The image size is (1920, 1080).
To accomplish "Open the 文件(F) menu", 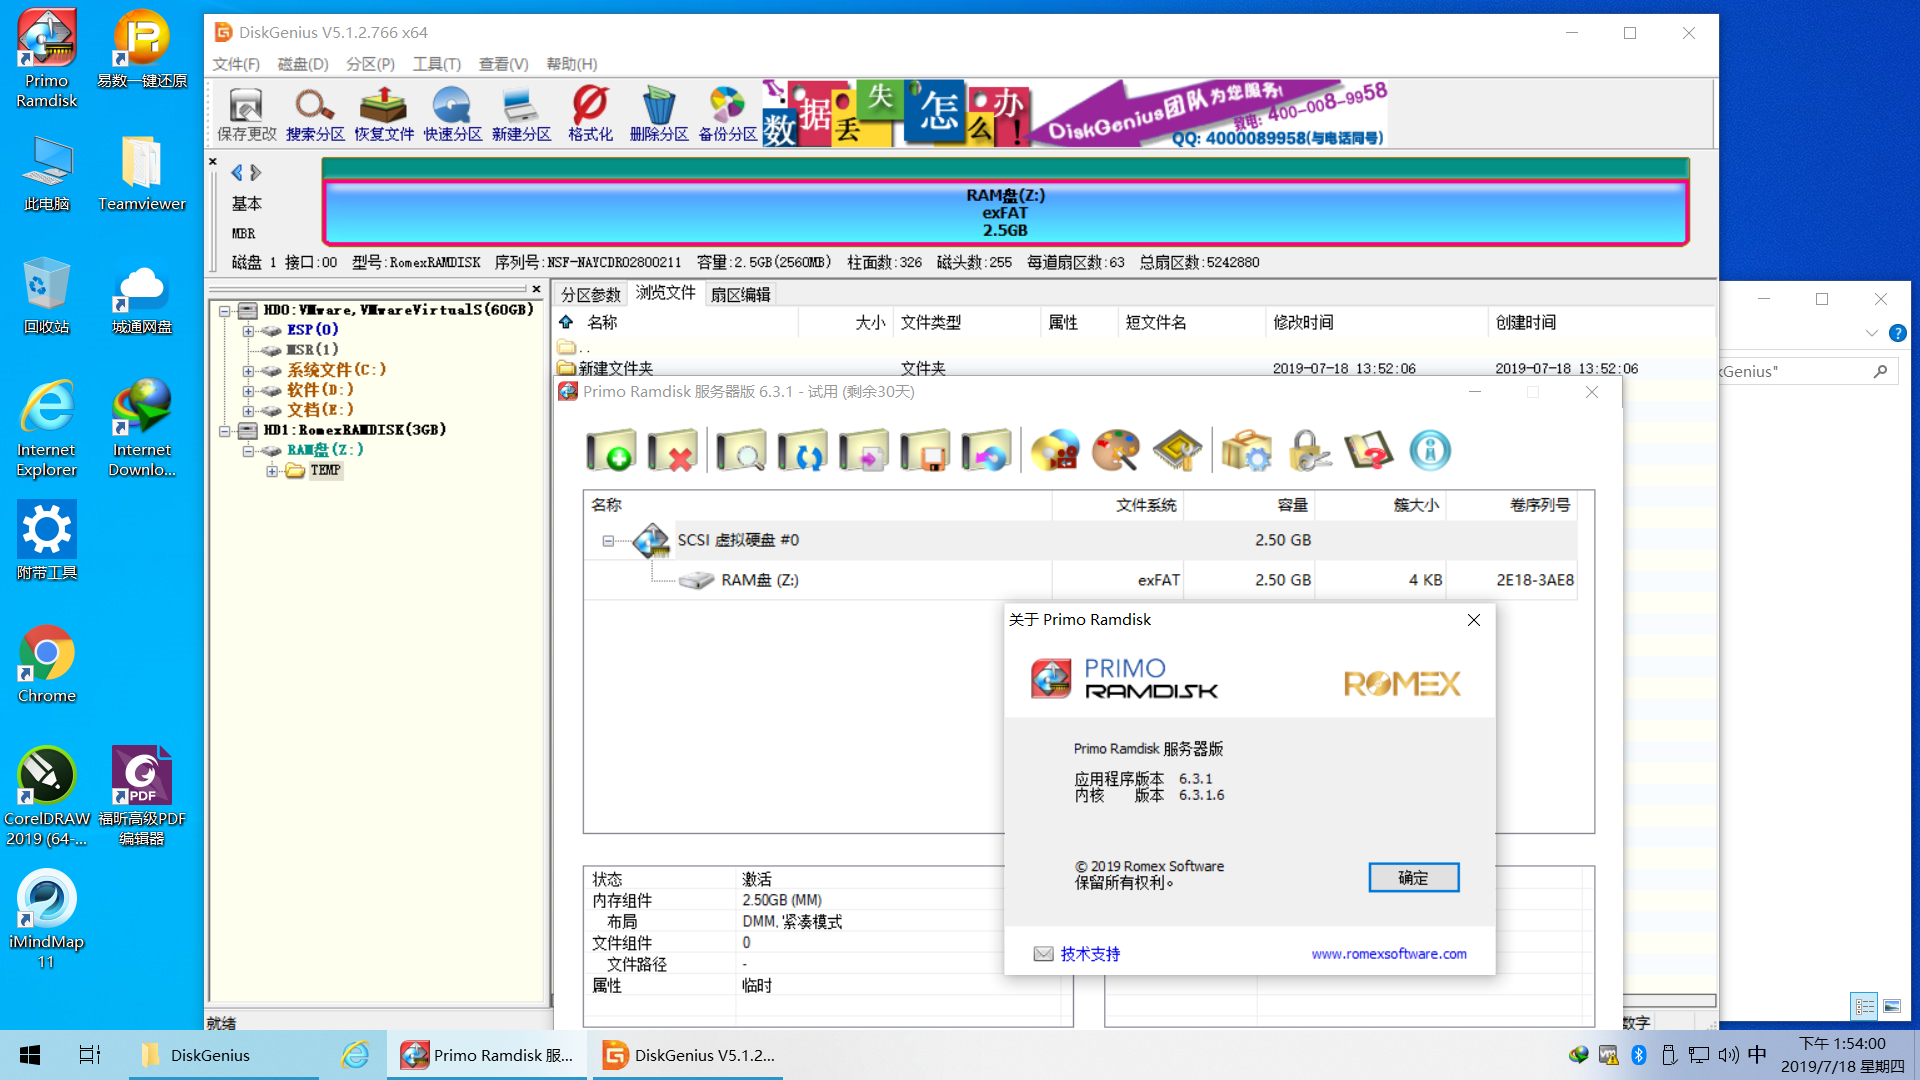I will 236,64.
